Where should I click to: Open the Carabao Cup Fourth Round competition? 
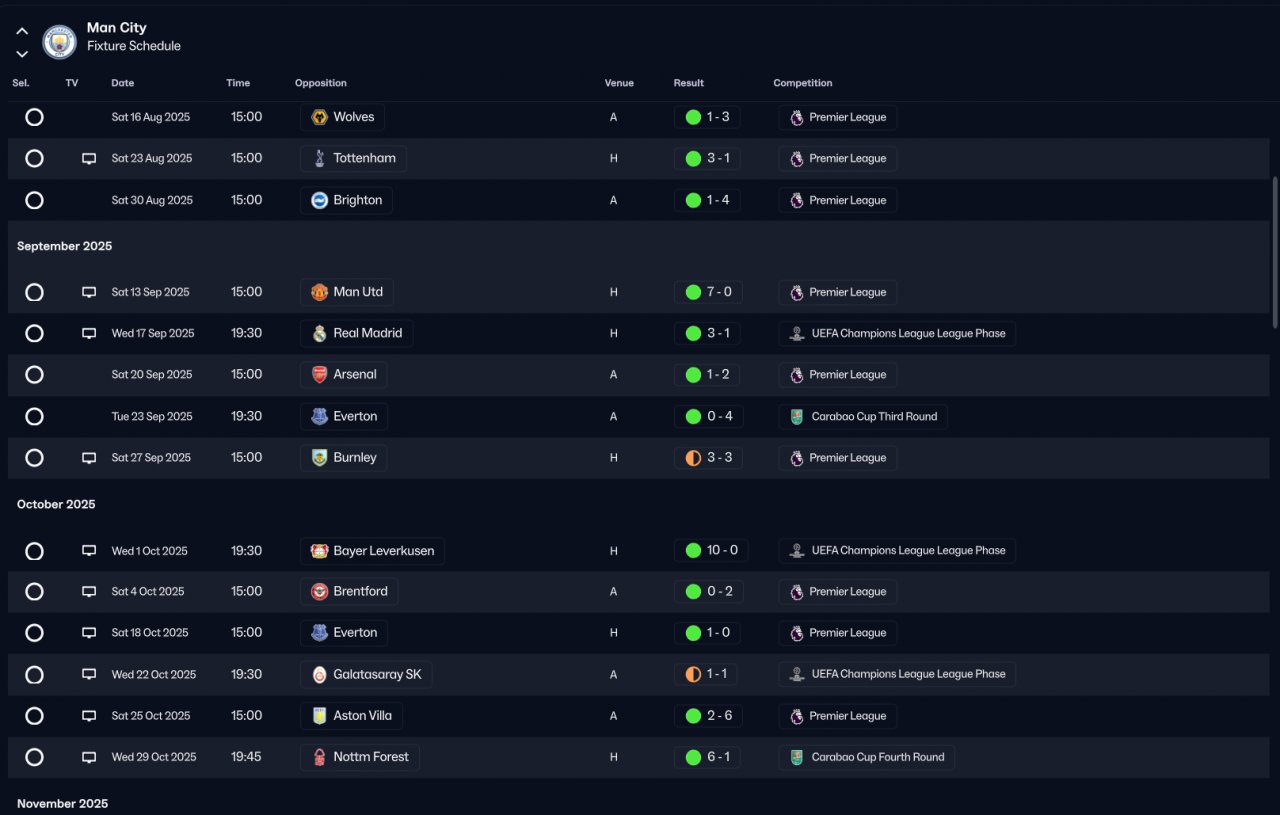coord(867,757)
